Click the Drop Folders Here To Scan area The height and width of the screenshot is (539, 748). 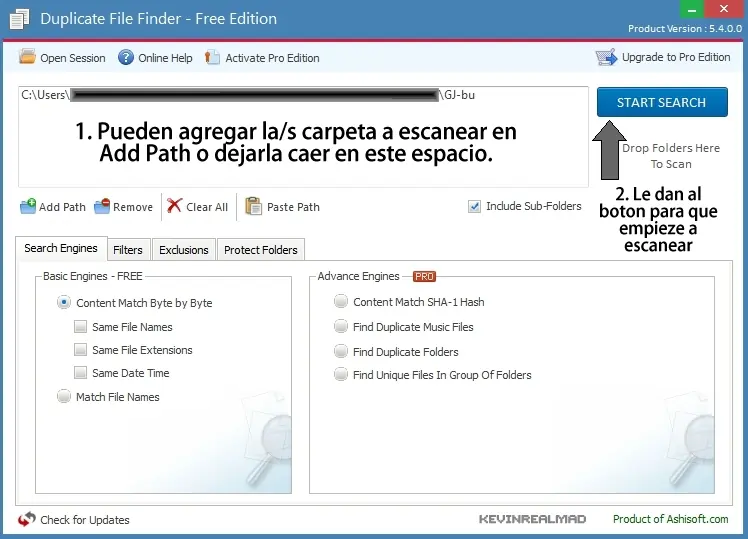click(x=671, y=156)
